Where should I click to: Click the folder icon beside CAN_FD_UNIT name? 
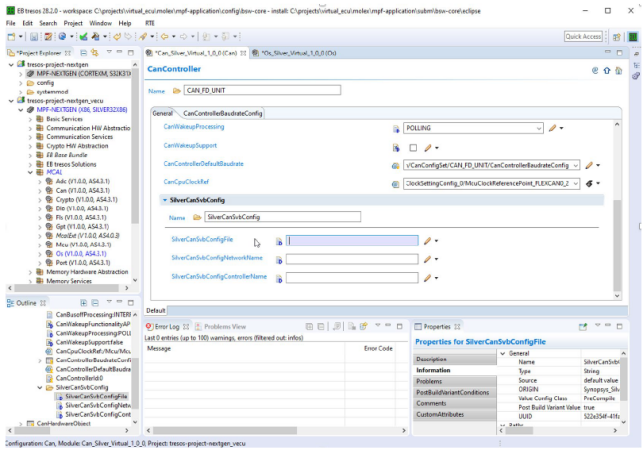(177, 91)
